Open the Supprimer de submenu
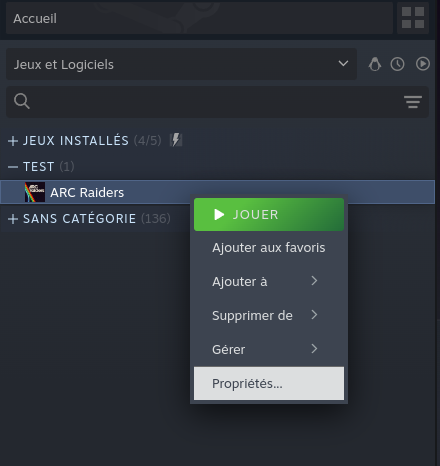The width and height of the screenshot is (440, 466). (x=269, y=316)
